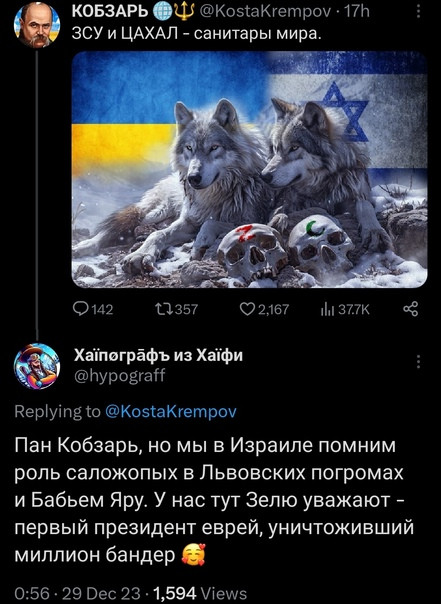Tap the share icon on first post
Image resolution: width=441 pixels, height=604 pixels.
(410, 309)
